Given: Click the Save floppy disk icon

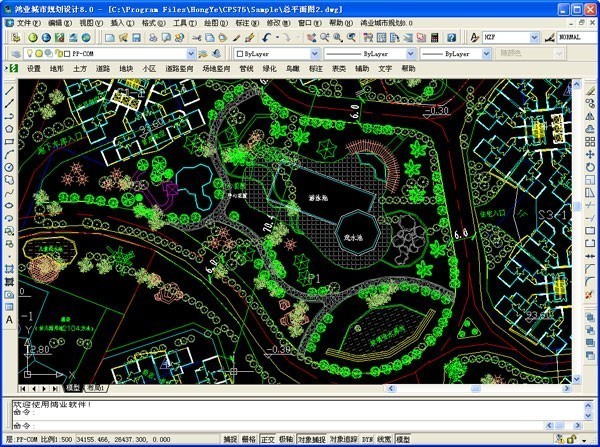Looking at the screenshot, I should click(x=137, y=38).
